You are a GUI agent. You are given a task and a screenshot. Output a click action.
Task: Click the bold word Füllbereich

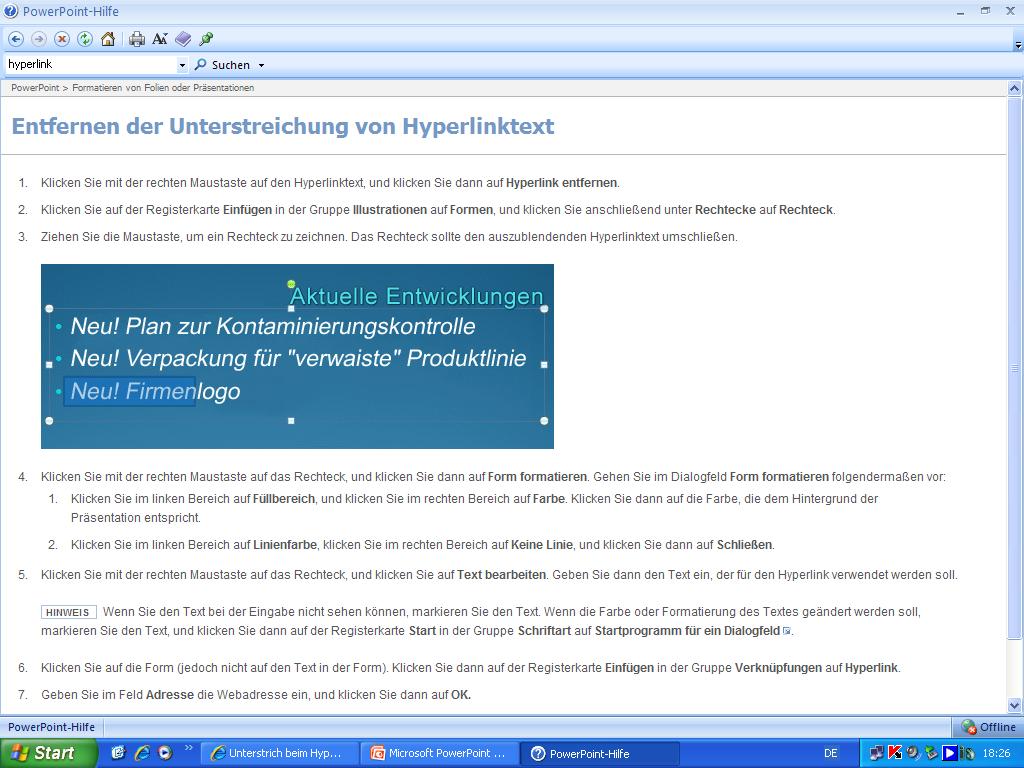point(284,499)
